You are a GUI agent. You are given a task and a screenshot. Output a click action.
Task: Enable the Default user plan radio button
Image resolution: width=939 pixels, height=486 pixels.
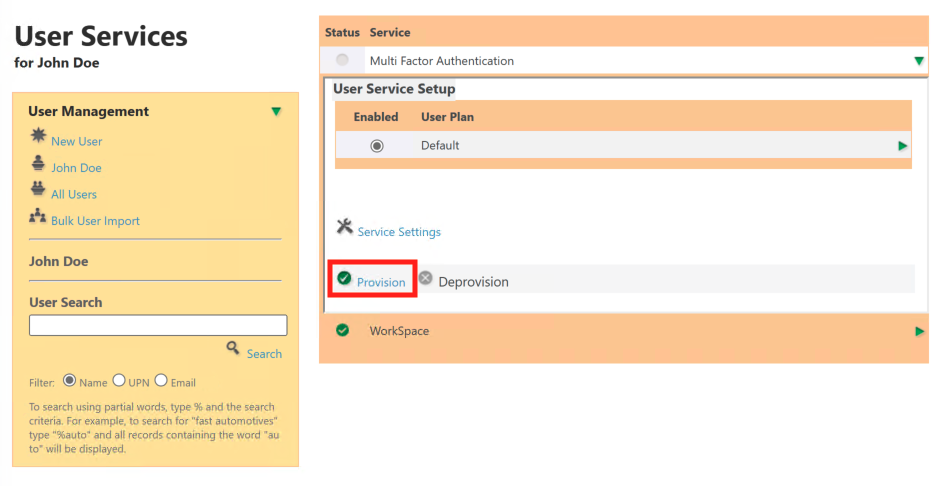click(377, 146)
